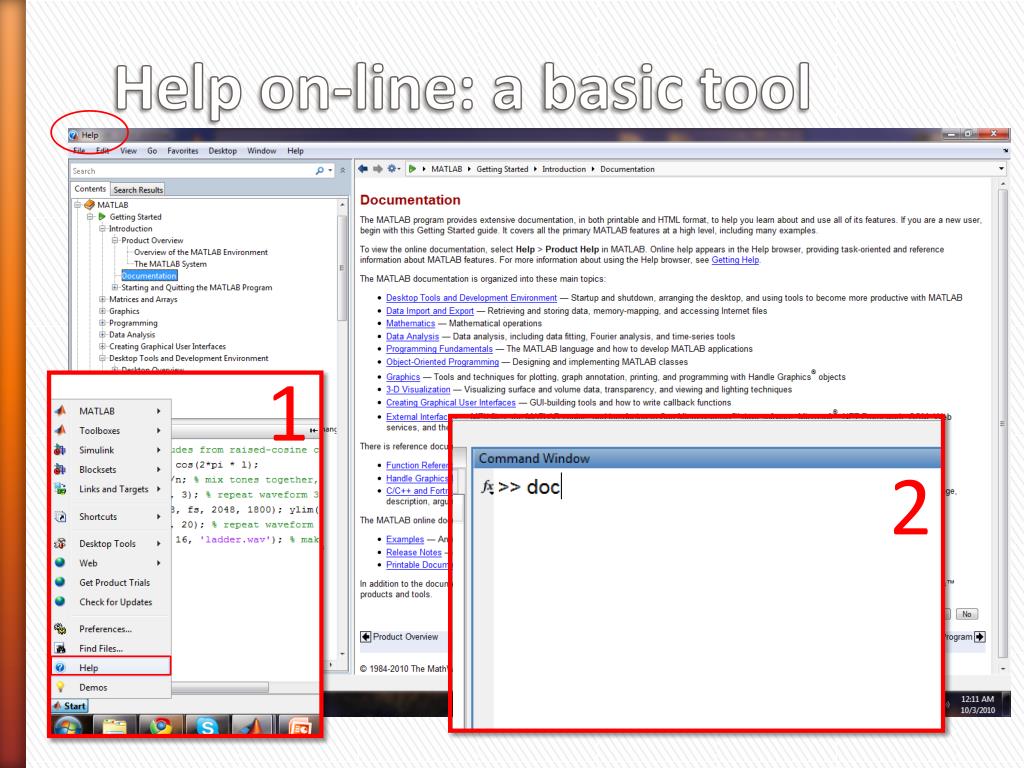Open the Desktop menu
The image size is (1024, 768).
click(x=223, y=151)
